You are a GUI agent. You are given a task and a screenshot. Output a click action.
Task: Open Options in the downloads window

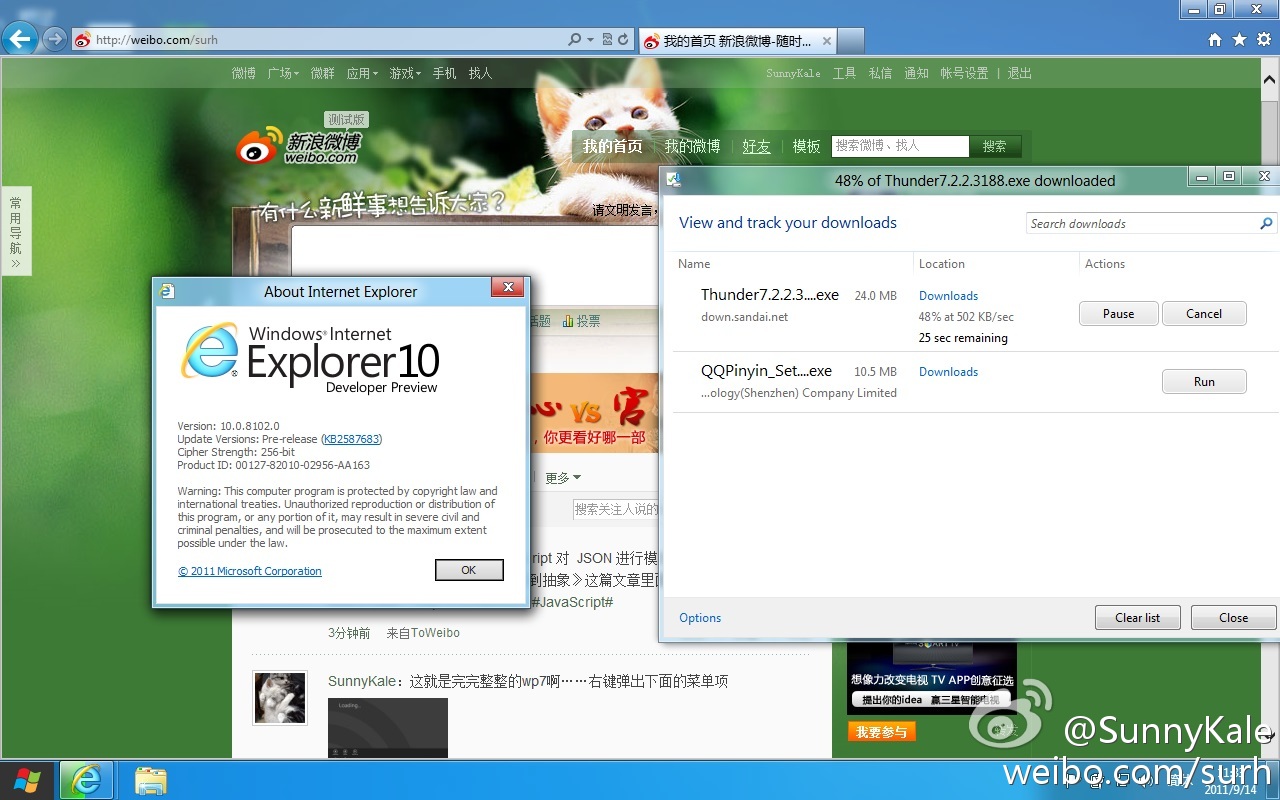point(700,618)
